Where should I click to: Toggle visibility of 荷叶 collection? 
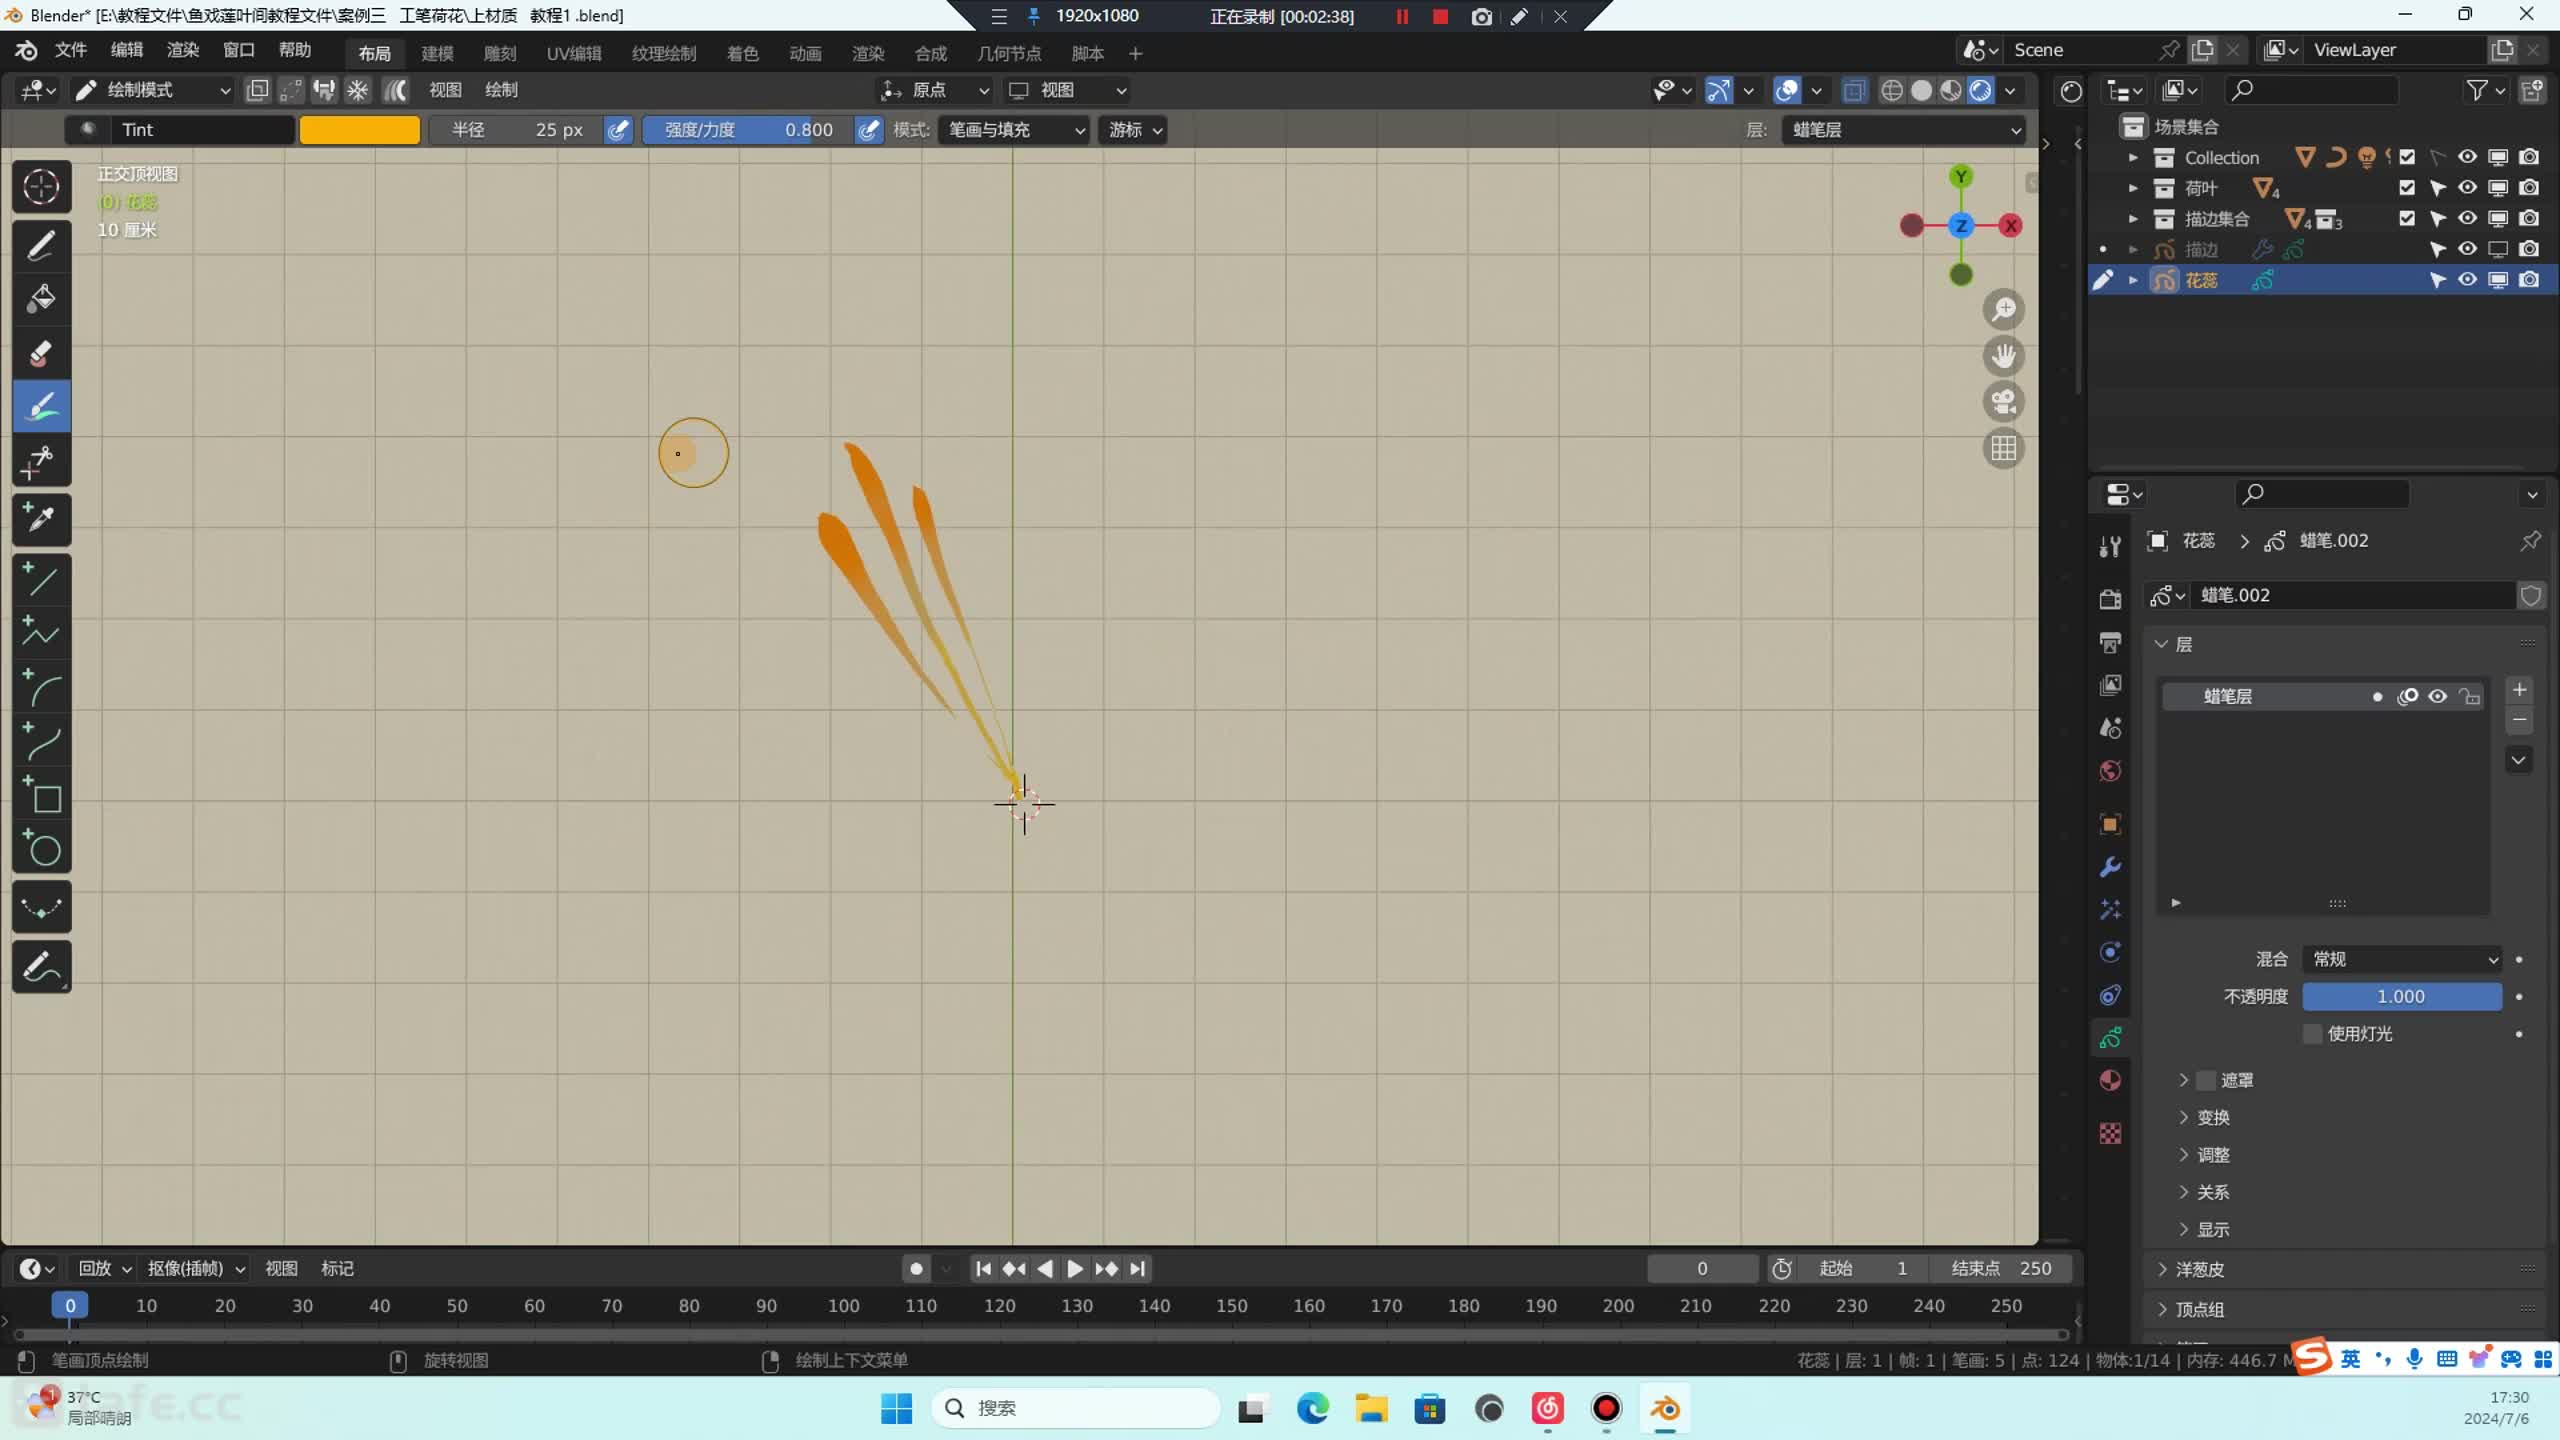click(x=2467, y=188)
